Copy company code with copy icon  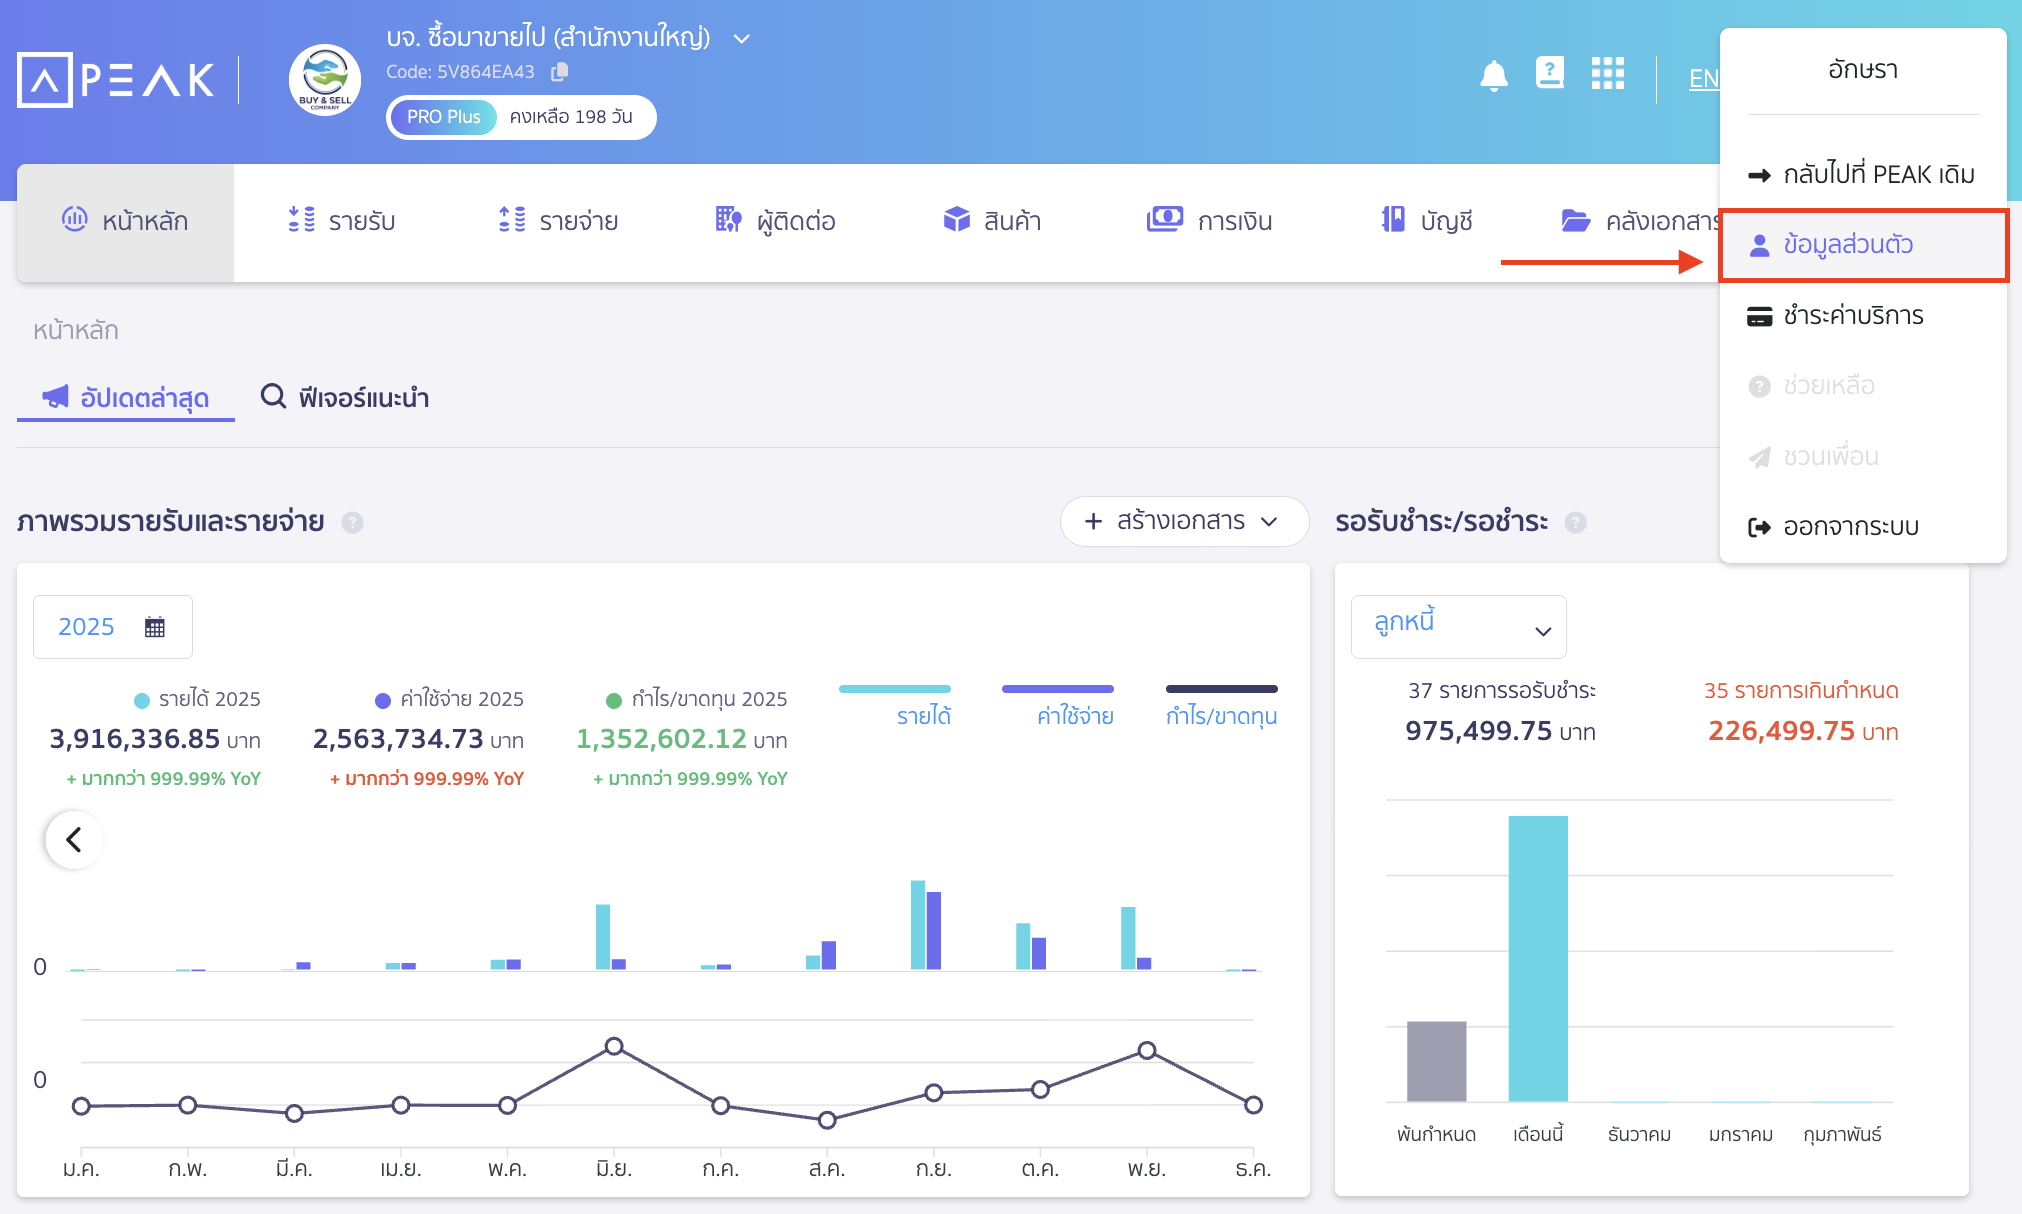coord(560,72)
